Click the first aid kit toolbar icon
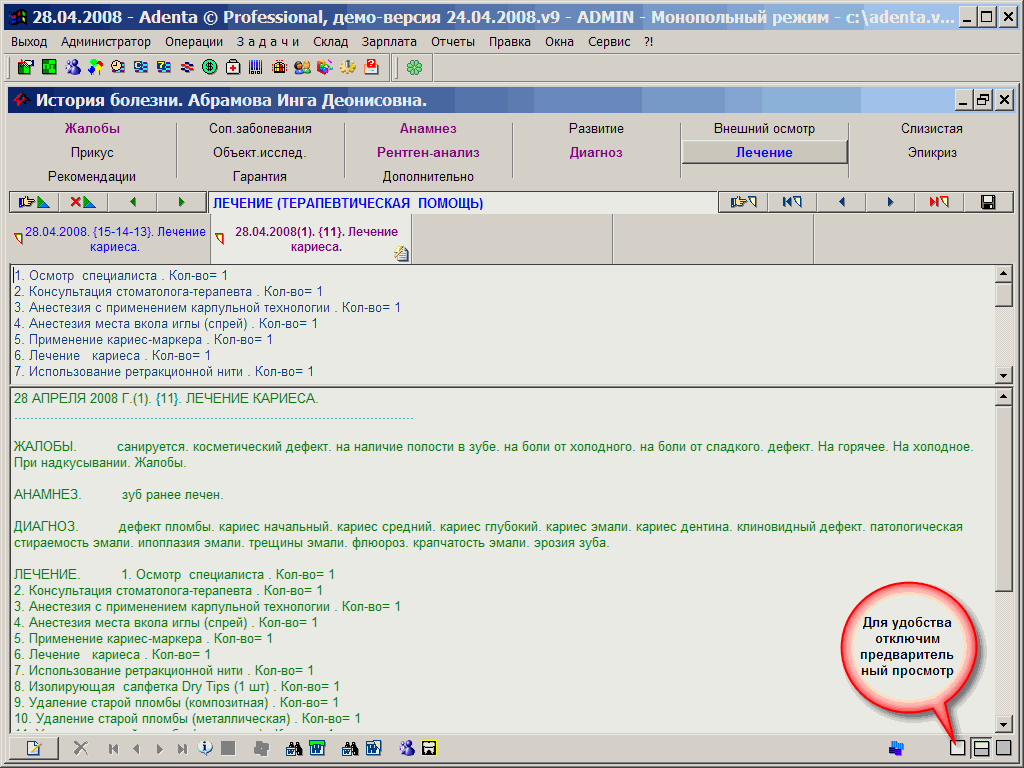The image size is (1024, 768). (233, 67)
